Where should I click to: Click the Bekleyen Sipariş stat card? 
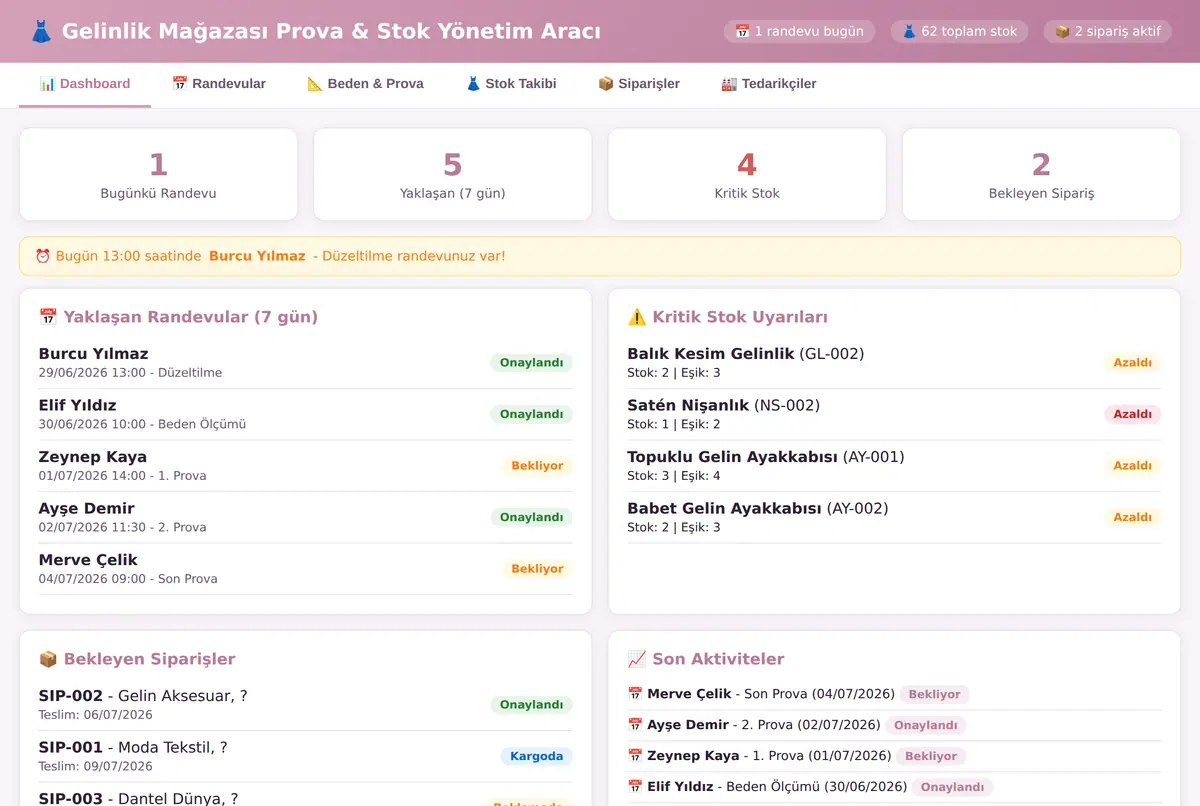(x=1041, y=174)
